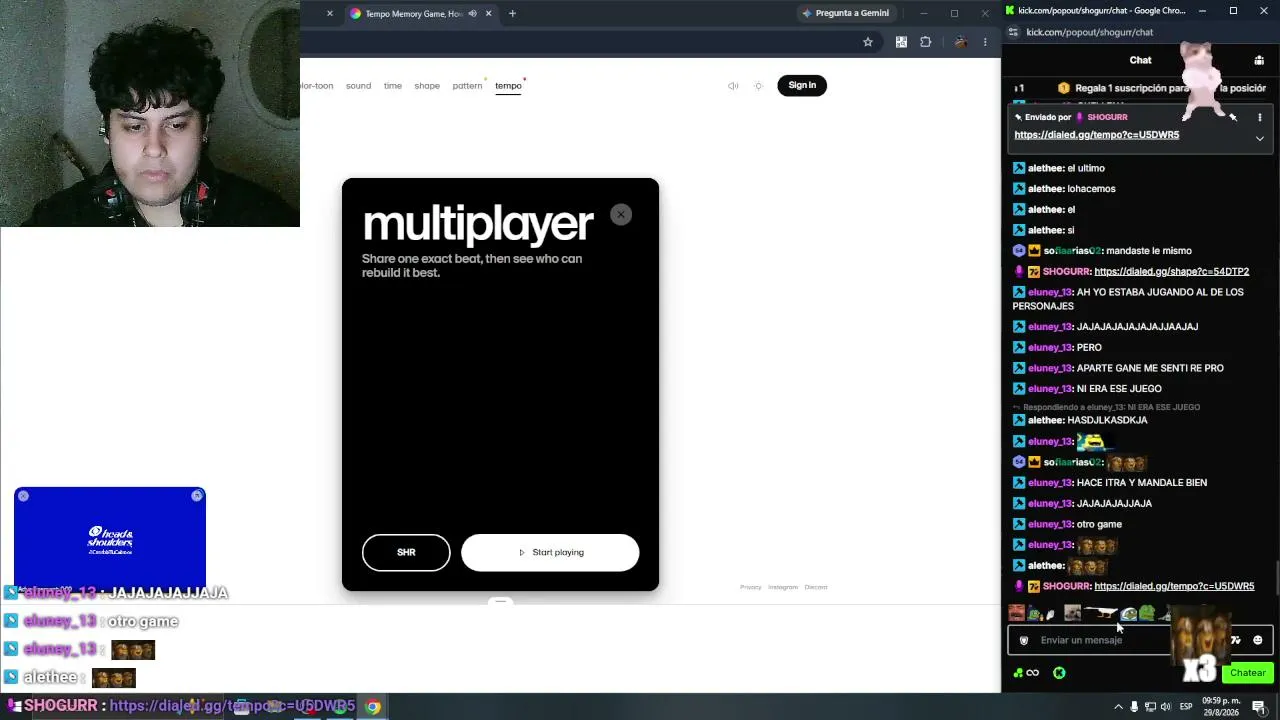The height and width of the screenshot is (720, 1280).
Task: Open the QR-style extension icon in toolbar
Action: click(901, 42)
